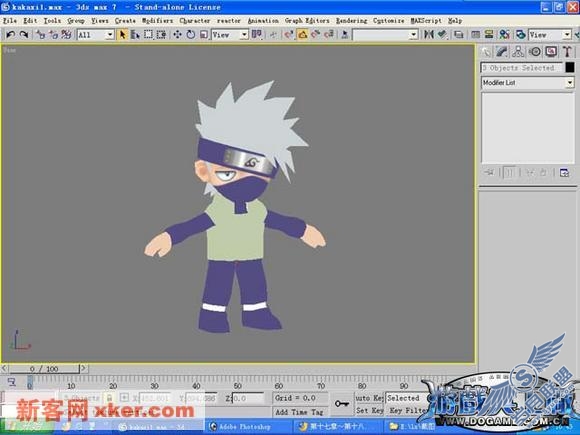Open the Render Scene dialog icon
Image resolution: width=580 pixels, height=435 pixels.
[521, 35]
